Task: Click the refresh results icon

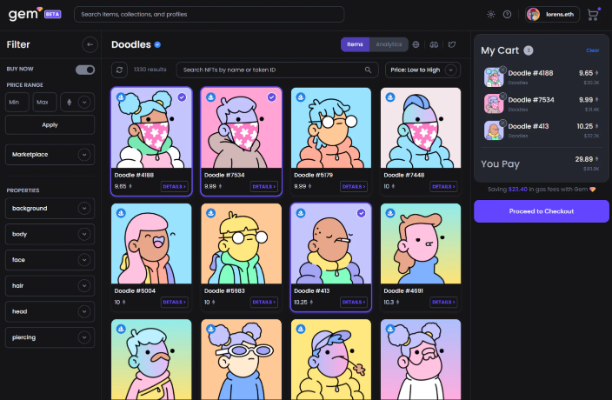Action: tap(119, 70)
